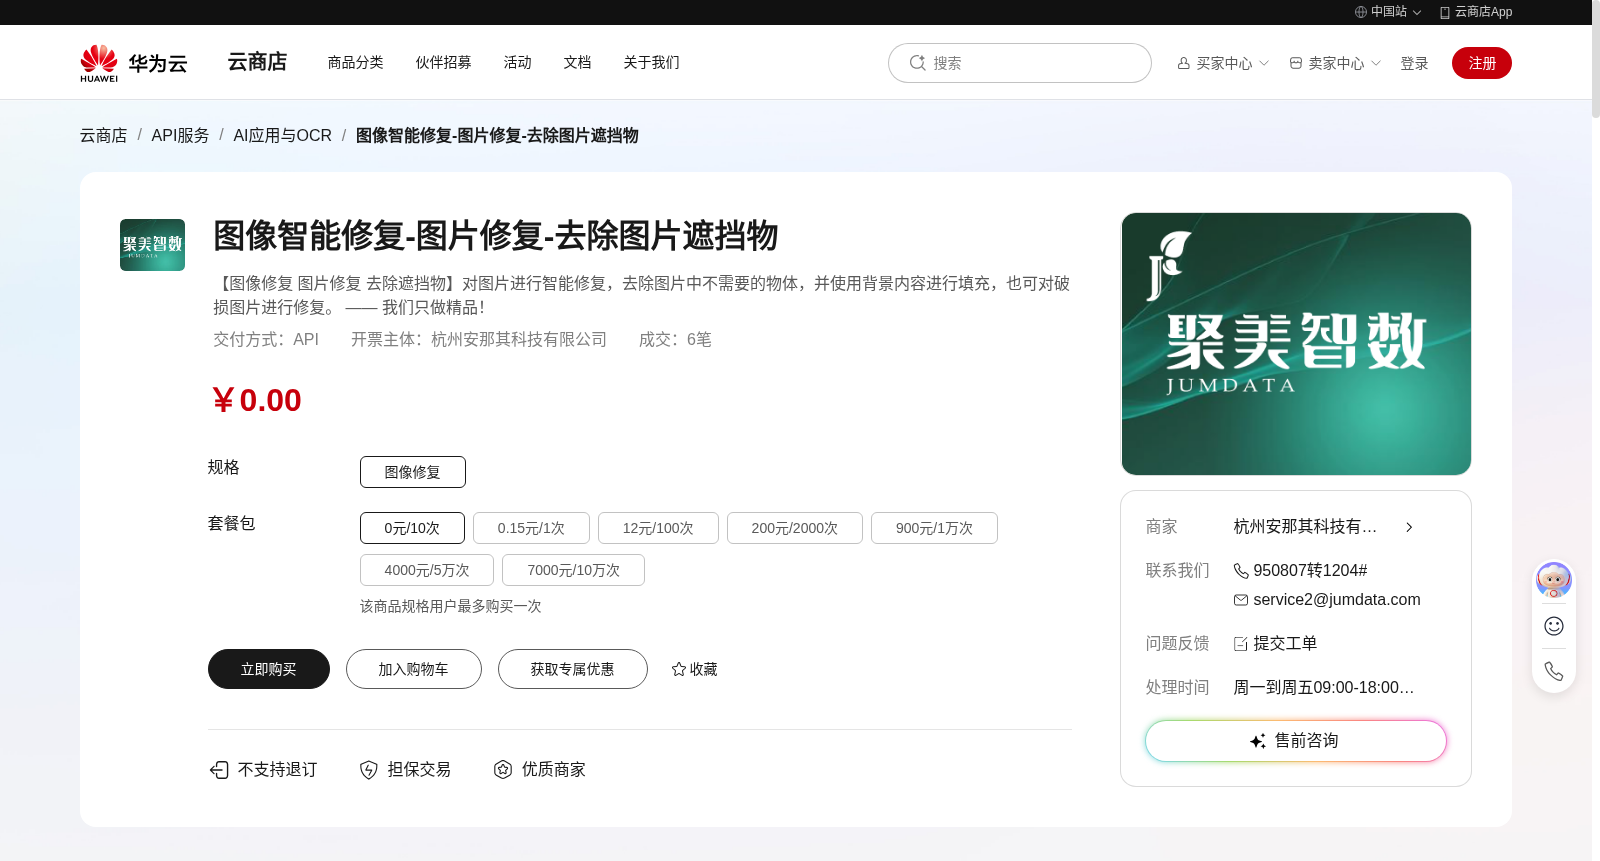Open the 商品分类 menu
This screenshot has width=1600, height=861.
tap(356, 62)
